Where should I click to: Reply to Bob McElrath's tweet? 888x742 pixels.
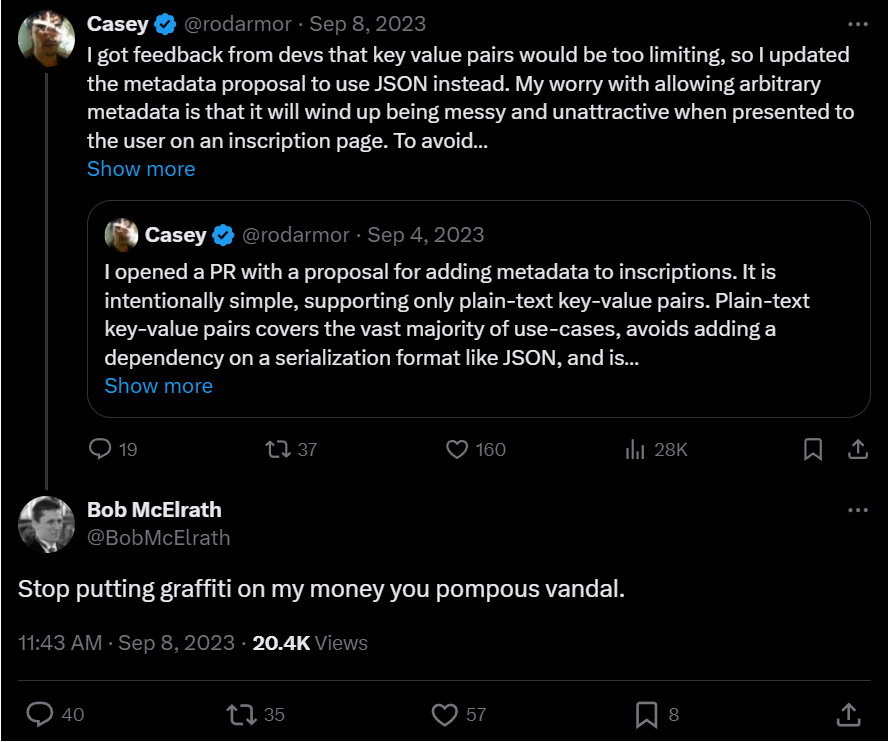coord(40,714)
